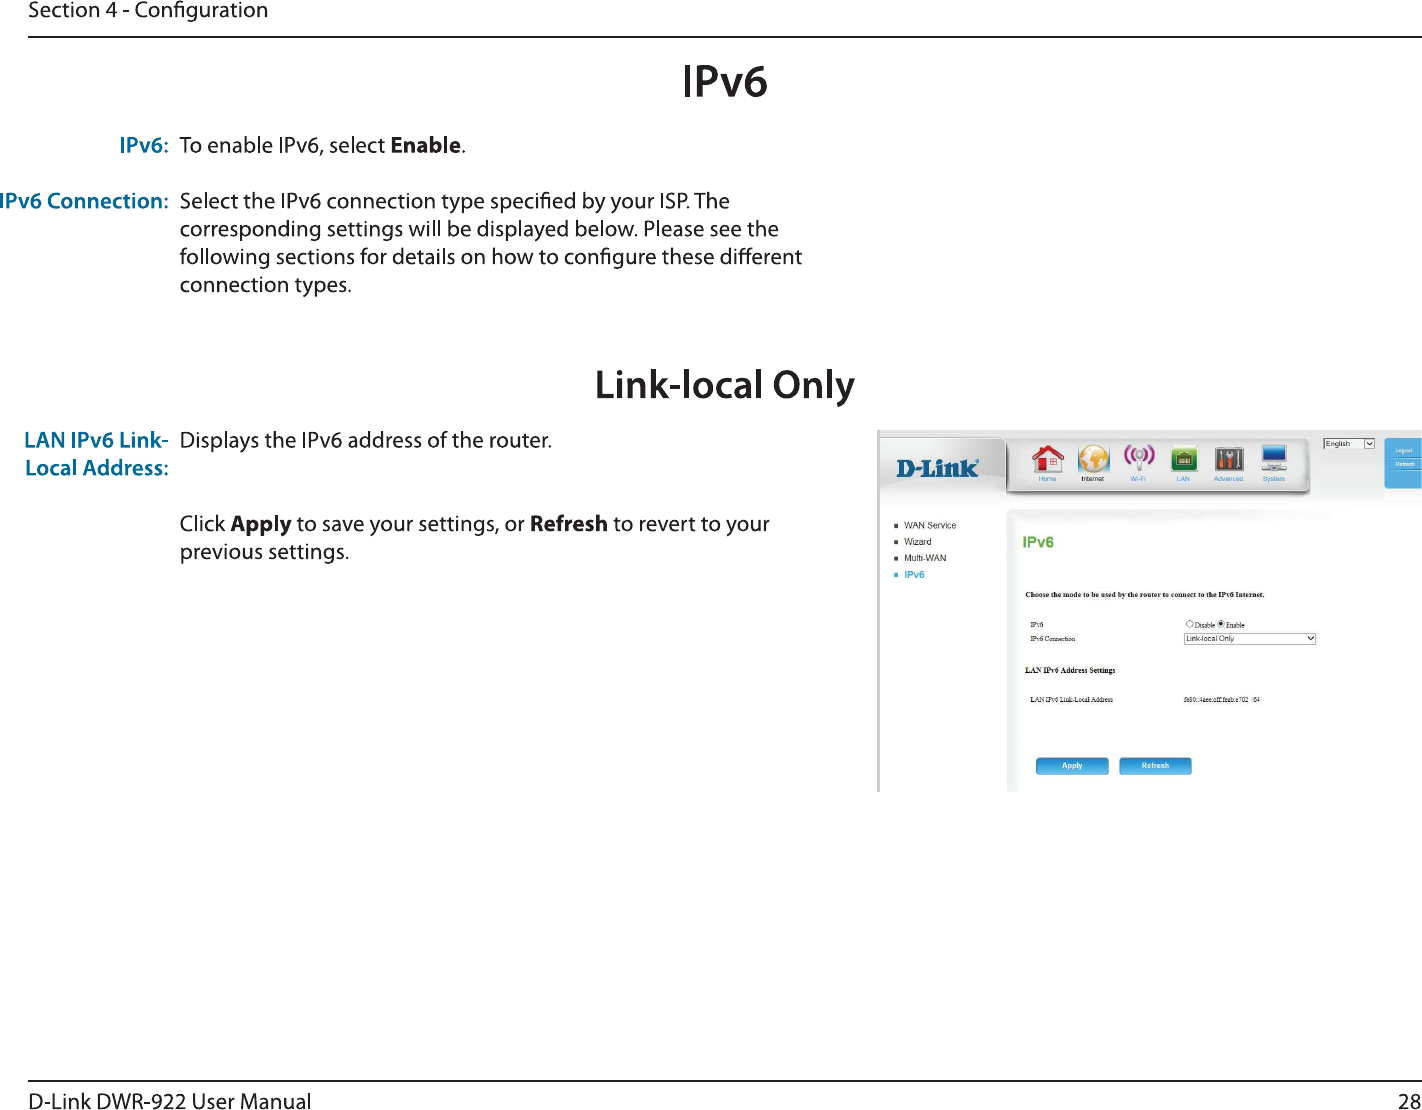
Task: Open WAN Service in the sidebar
Action: [x=930, y=526]
